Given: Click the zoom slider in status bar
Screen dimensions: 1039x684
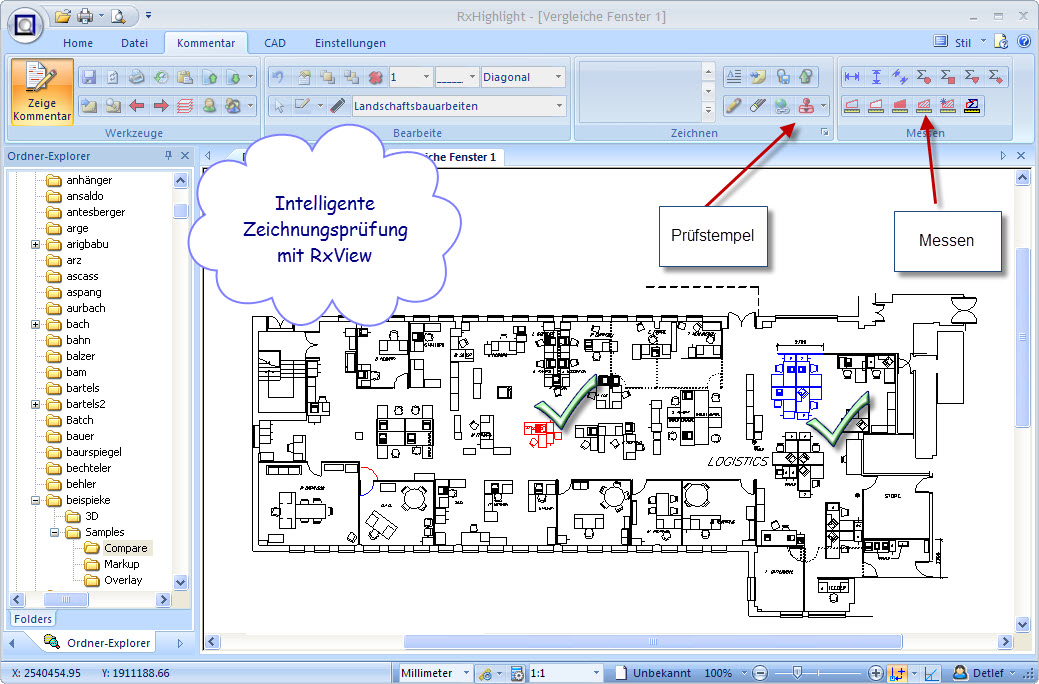Looking at the screenshot, I should 797,673.
